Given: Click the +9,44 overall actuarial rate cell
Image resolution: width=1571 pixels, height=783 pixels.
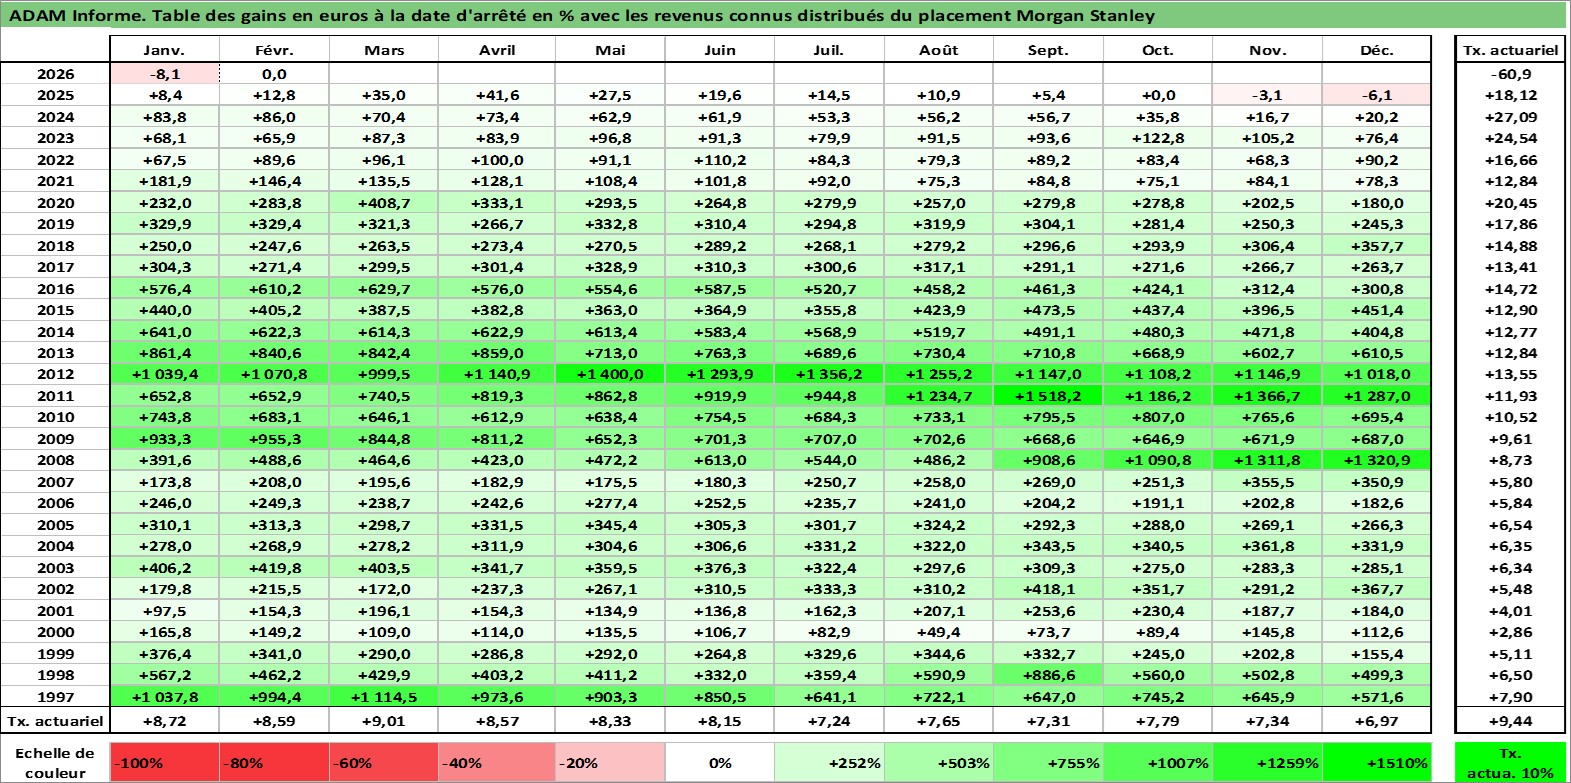Looking at the screenshot, I should tap(1510, 720).
